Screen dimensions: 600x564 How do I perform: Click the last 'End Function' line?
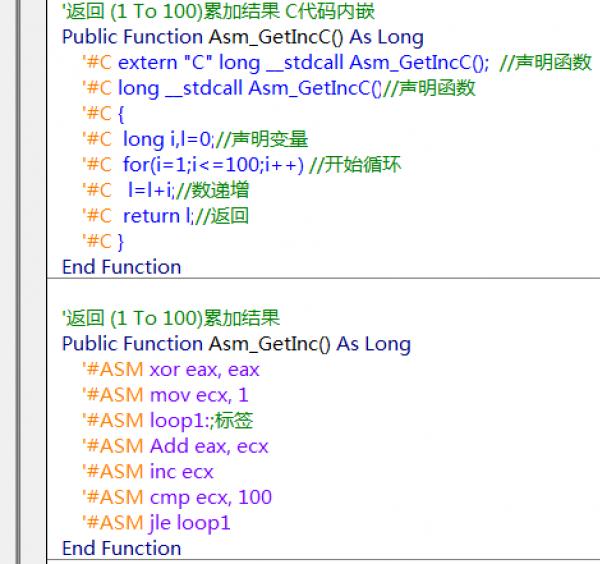click(x=122, y=548)
